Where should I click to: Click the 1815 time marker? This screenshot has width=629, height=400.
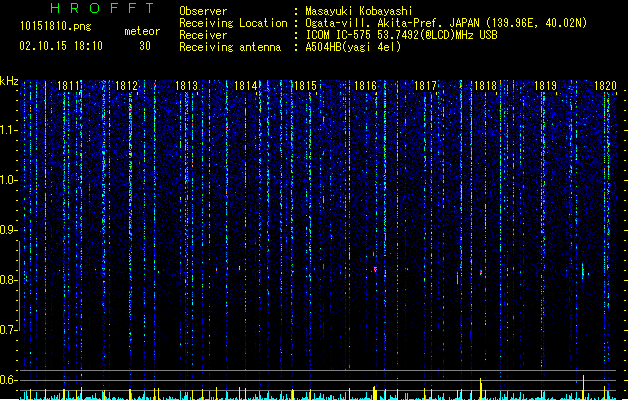point(305,86)
